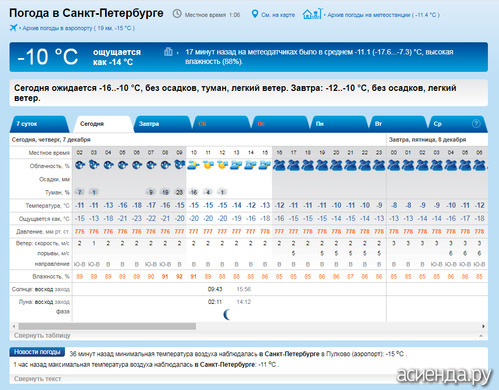Click the airplane airport archive icon

click(13, 28)
